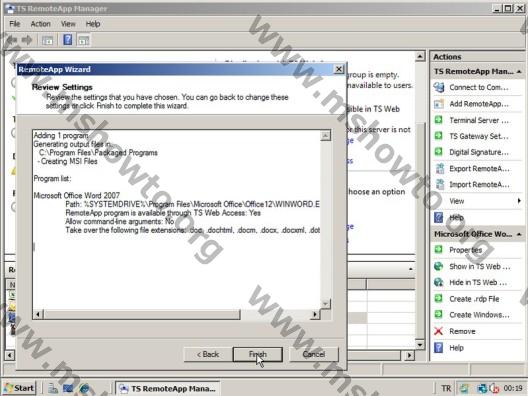Open the File menu

point(14,24)
